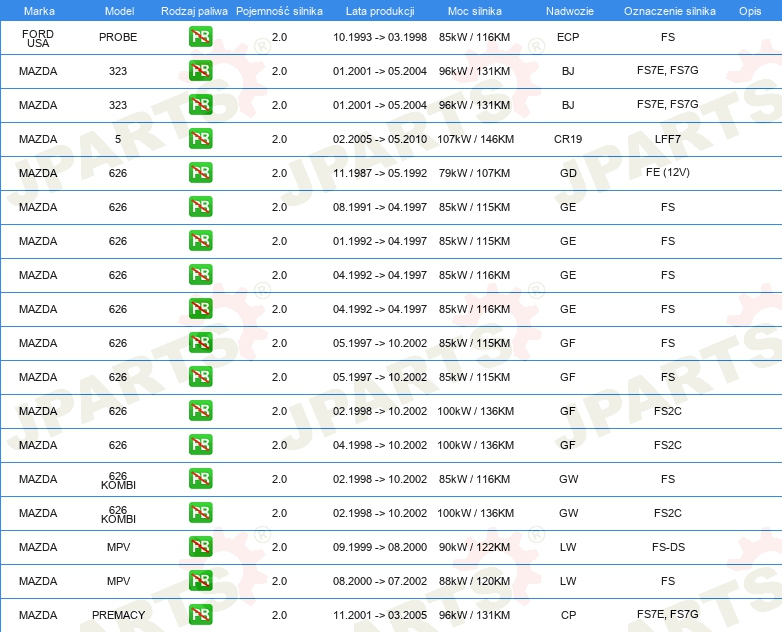
Task: Click LW in the 88kW / 120KM row
Action: (x=568, y=581)
